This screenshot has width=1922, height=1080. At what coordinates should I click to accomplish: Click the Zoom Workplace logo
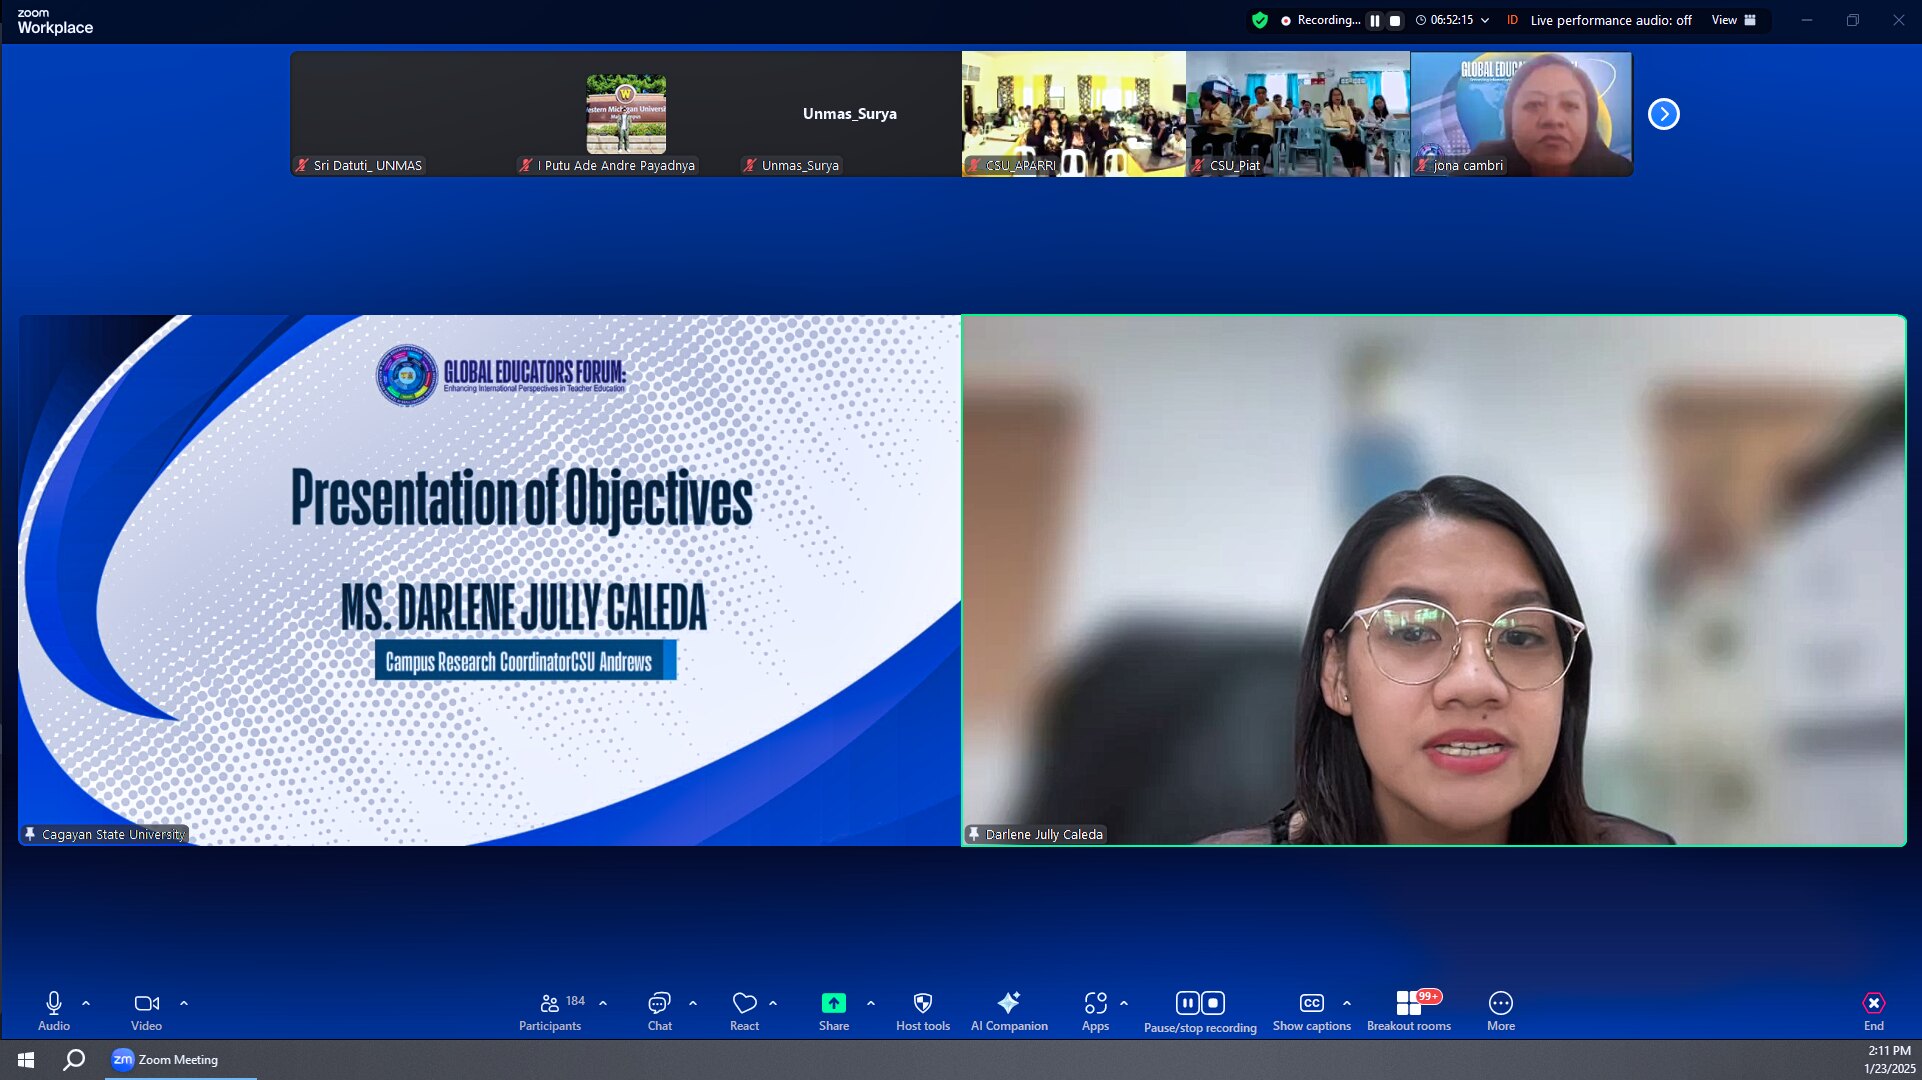55,21
